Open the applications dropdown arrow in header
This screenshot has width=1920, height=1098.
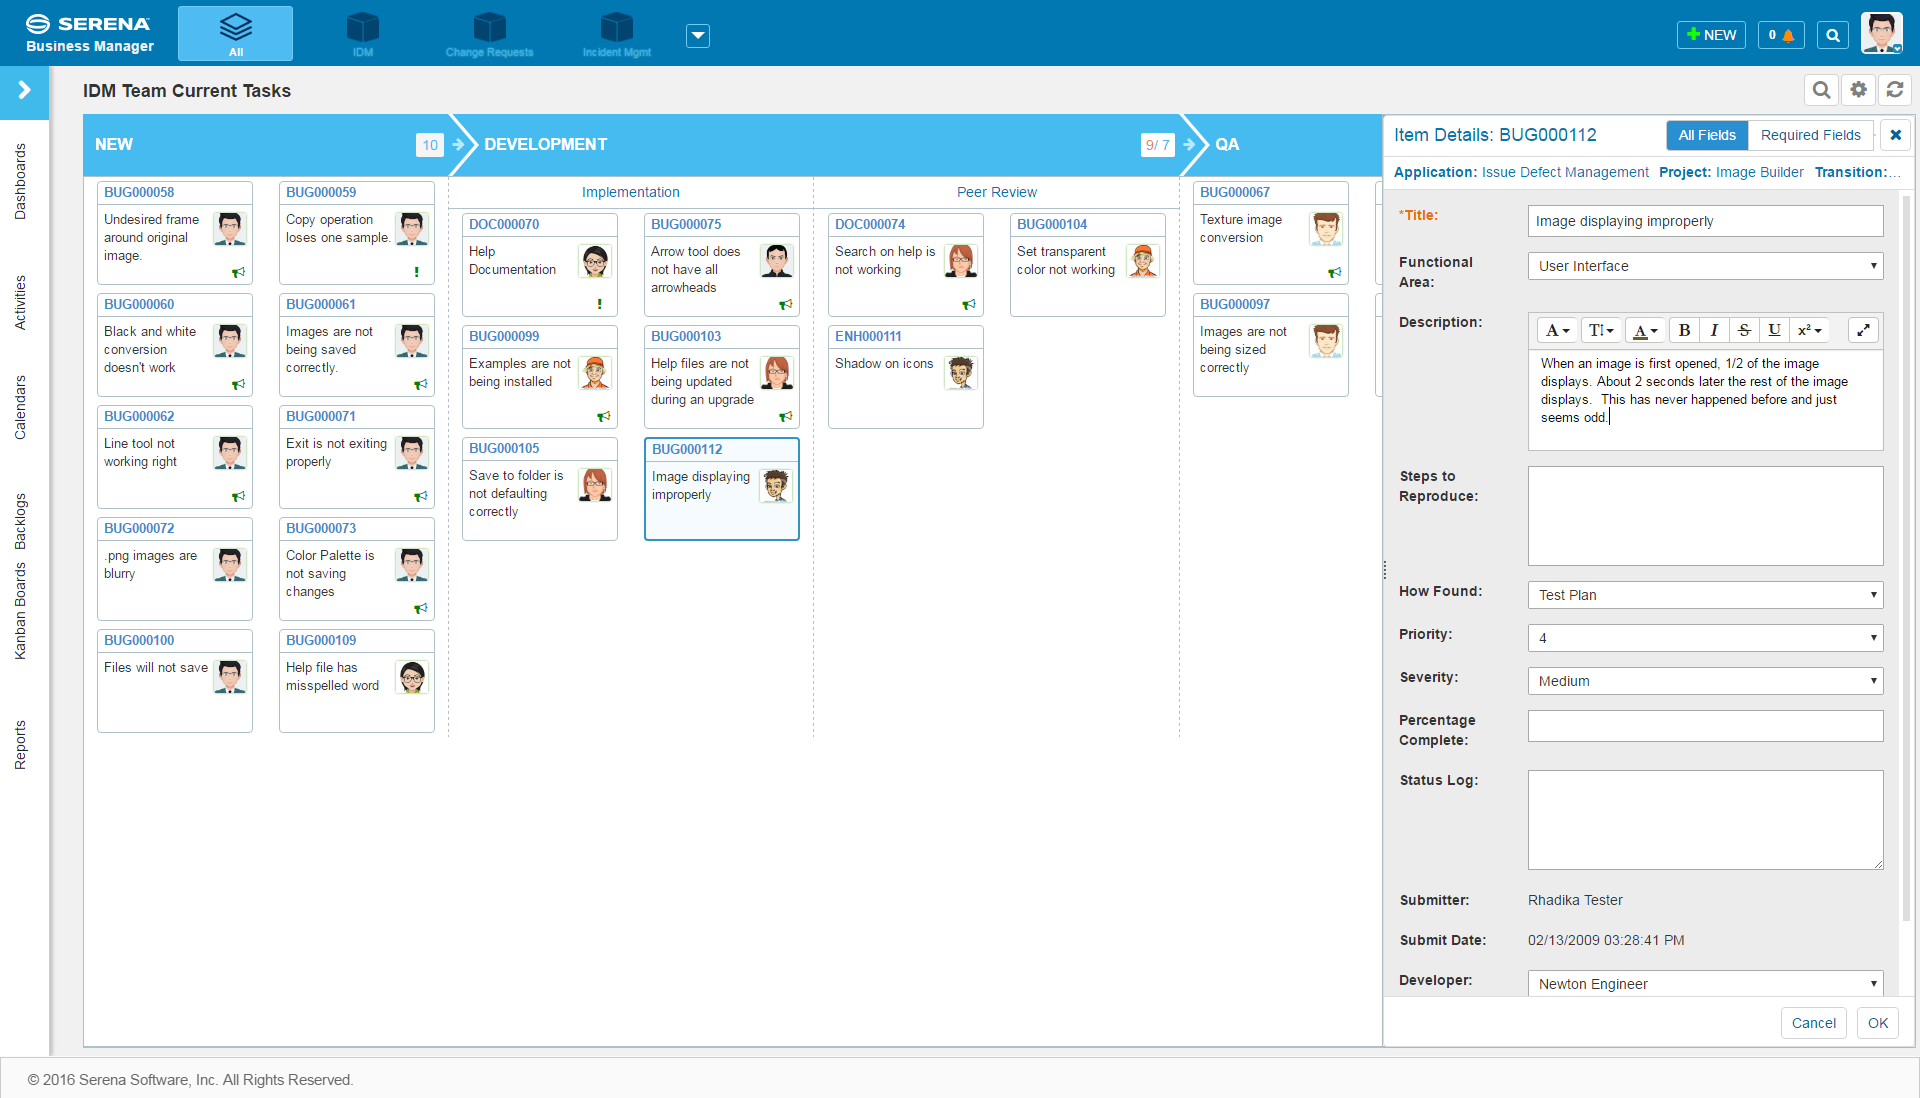coord(698,36)
